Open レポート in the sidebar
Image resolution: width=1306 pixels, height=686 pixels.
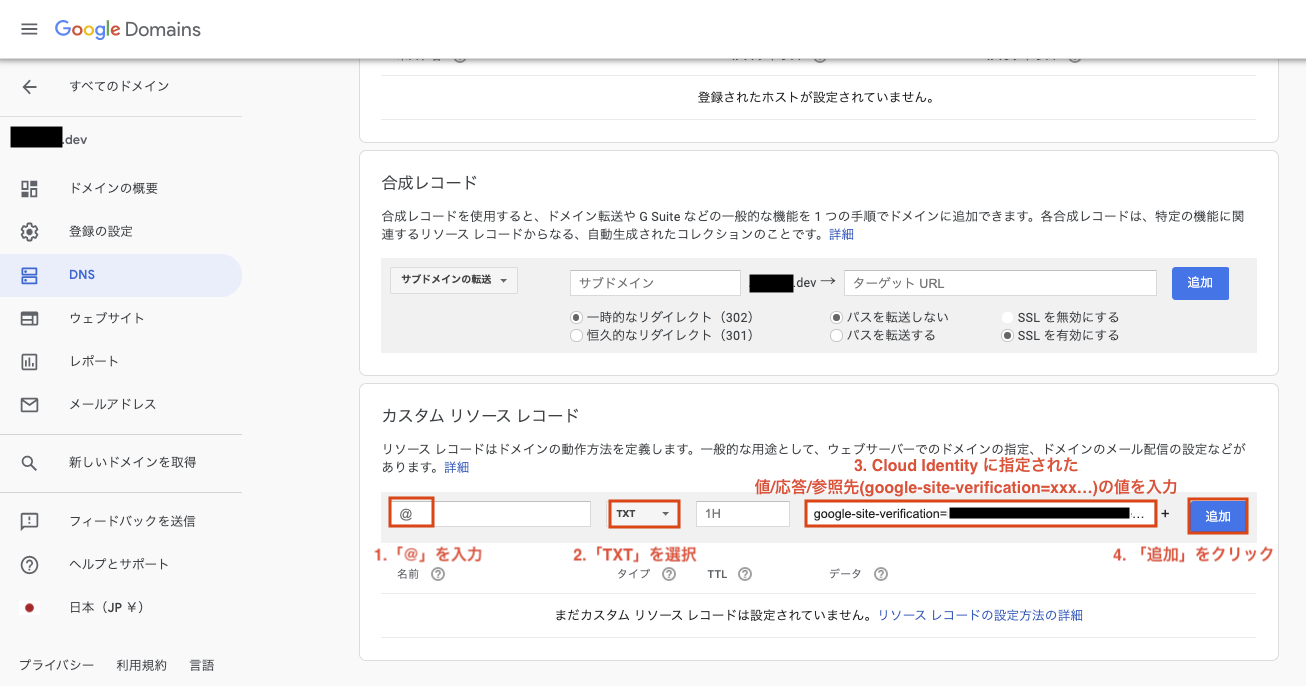(94, 361)
